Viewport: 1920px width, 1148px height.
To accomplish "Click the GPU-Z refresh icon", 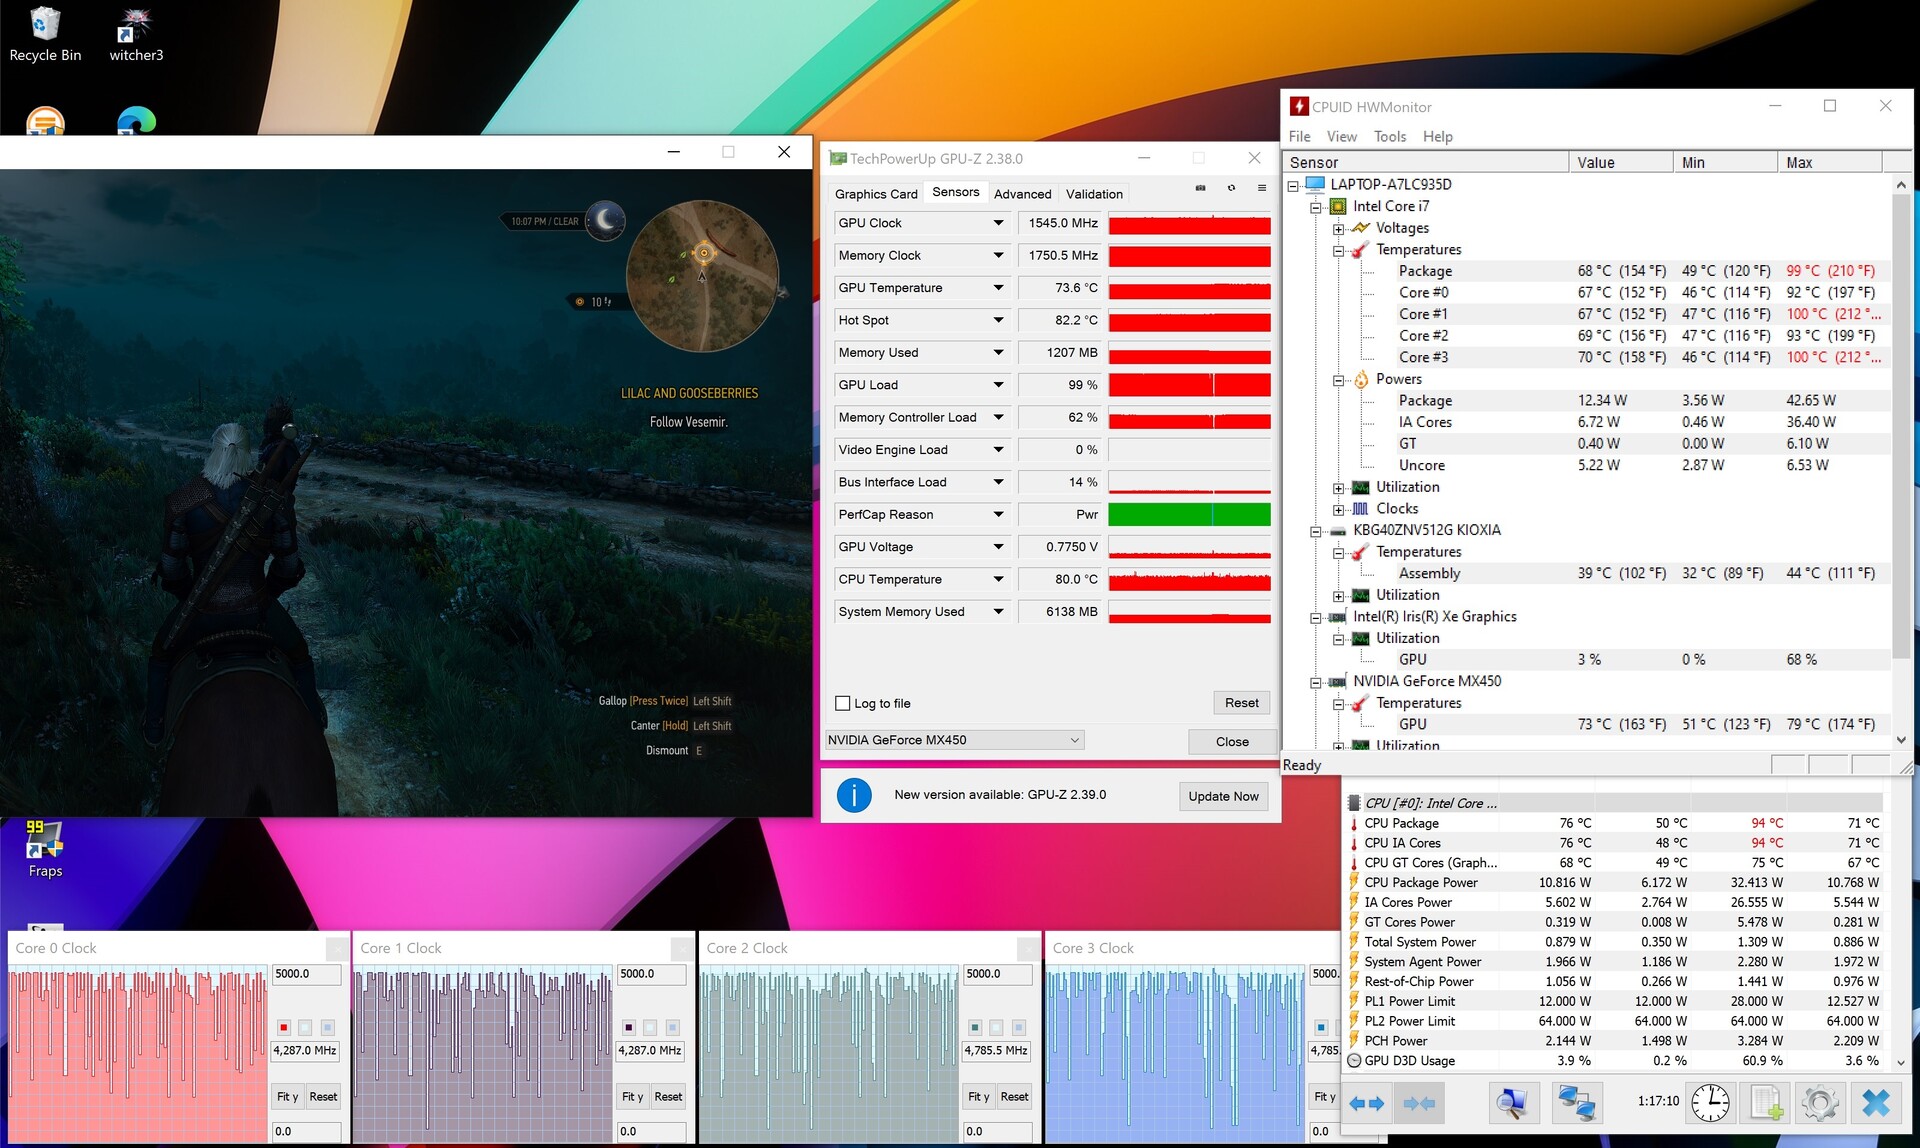I will (1231, 188).
